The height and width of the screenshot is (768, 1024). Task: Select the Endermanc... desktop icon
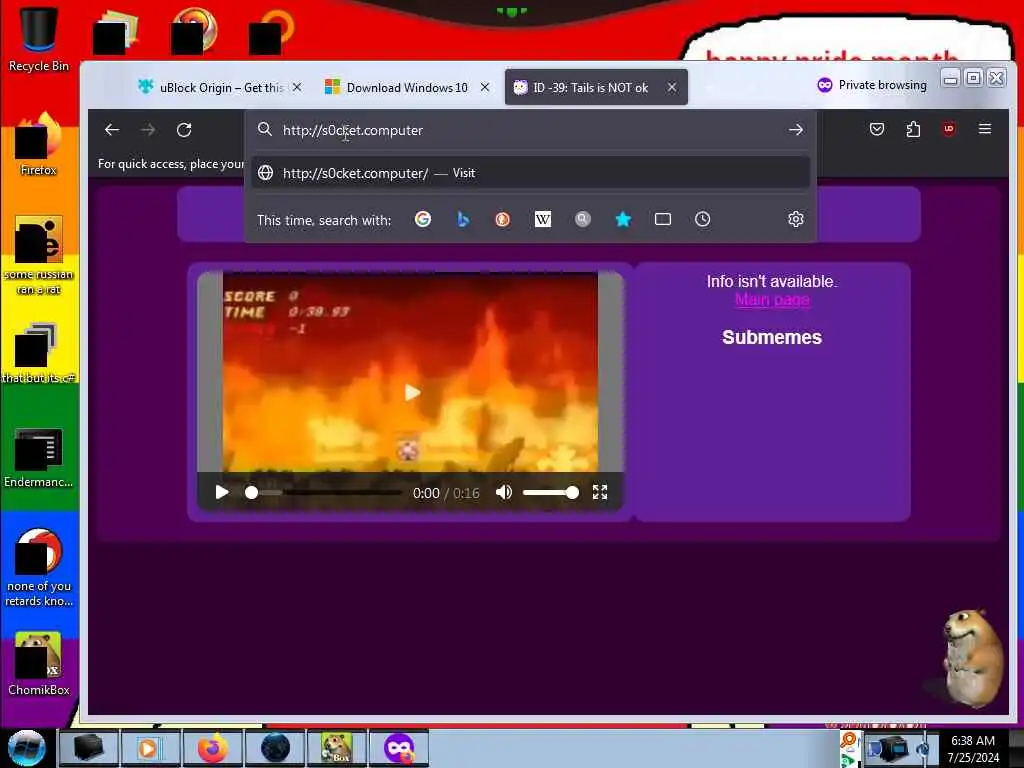[38, 457]
